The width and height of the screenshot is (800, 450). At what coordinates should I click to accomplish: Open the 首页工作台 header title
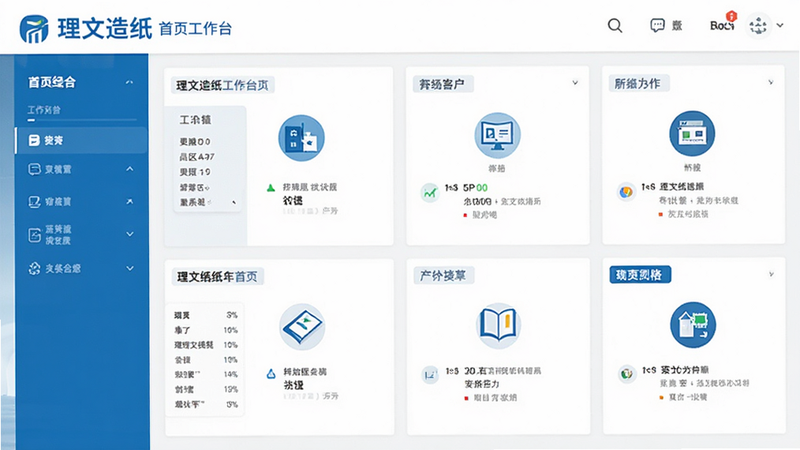[x=195, y=29]
